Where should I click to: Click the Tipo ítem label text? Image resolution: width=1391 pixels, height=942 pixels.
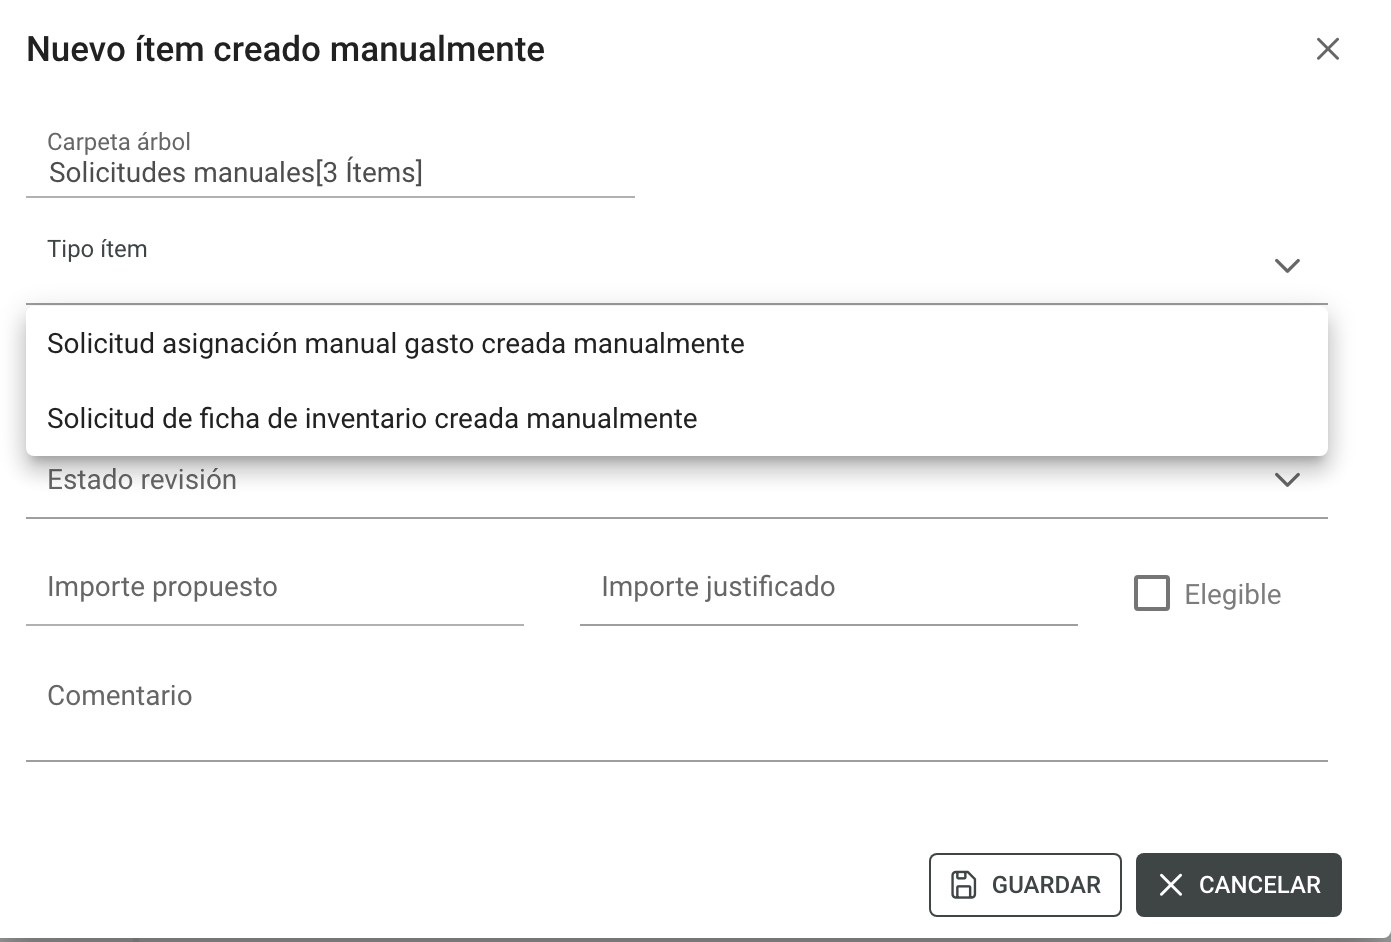(98, 249)
